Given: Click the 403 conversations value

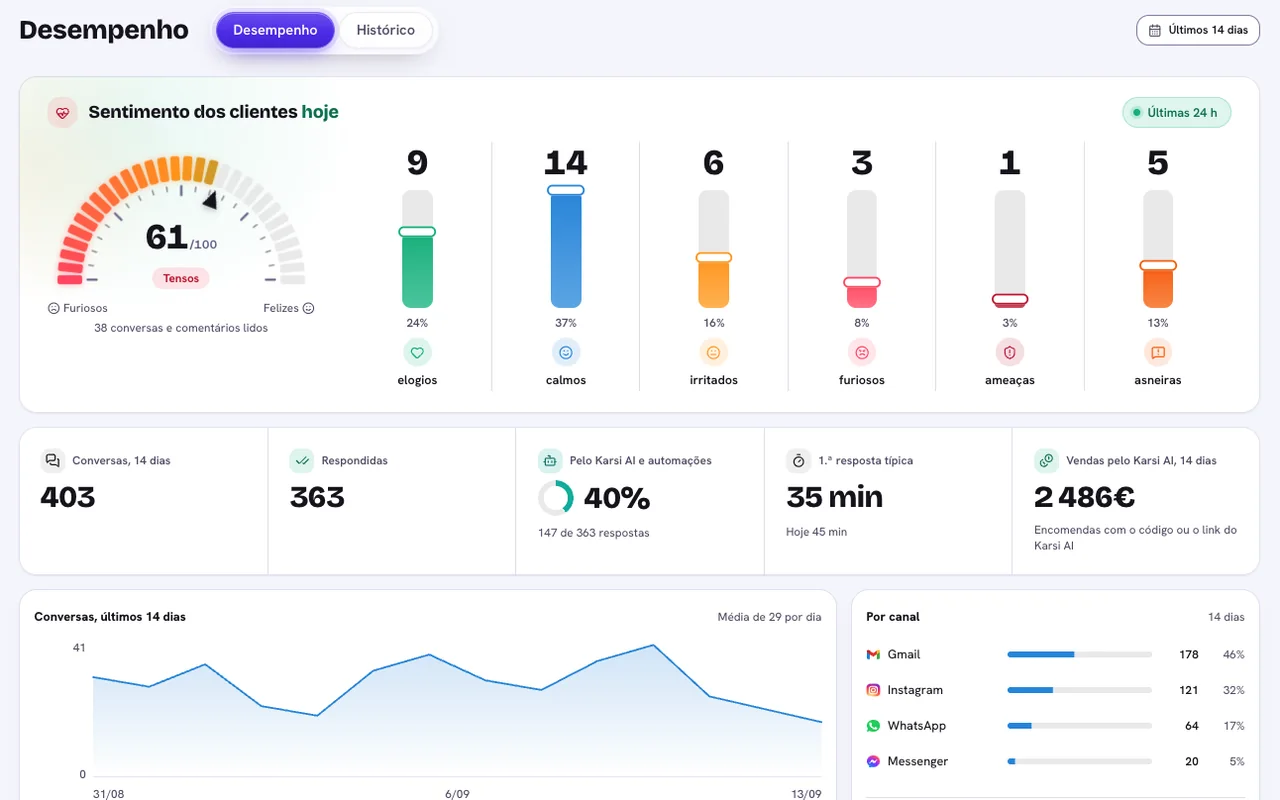Looking at the screenshot, I should 68,497.
